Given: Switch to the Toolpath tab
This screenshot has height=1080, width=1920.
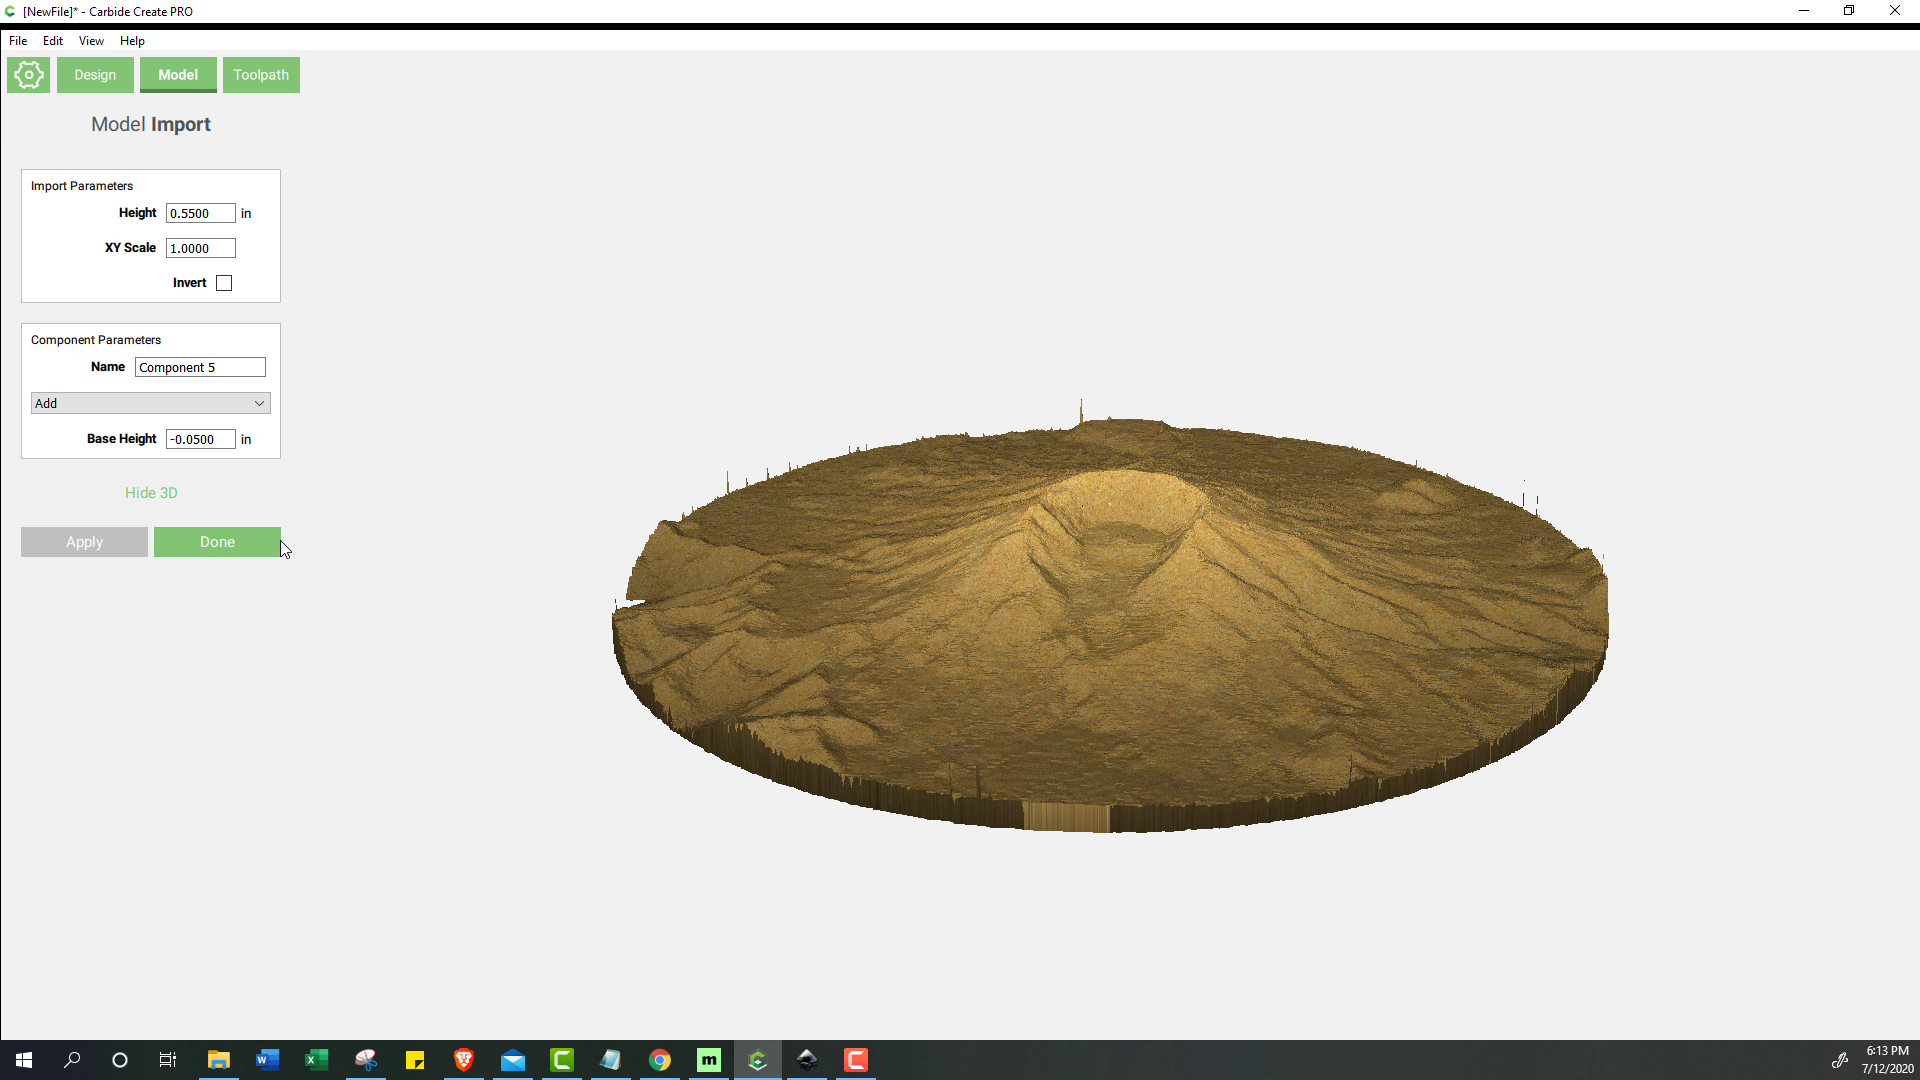Looking at the screenshot, I should coord(261,74).
